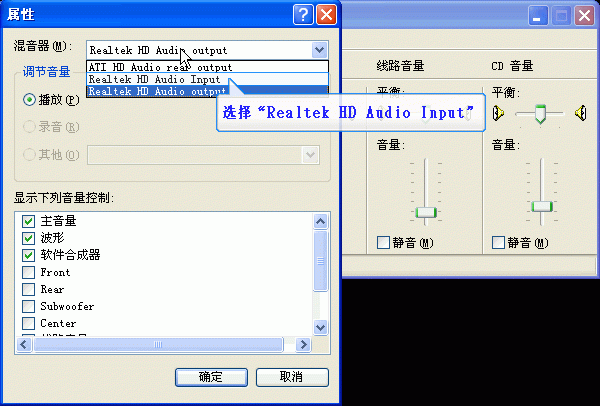
Task: Close the Properties (属性) dialog
Action: point(326,15)
